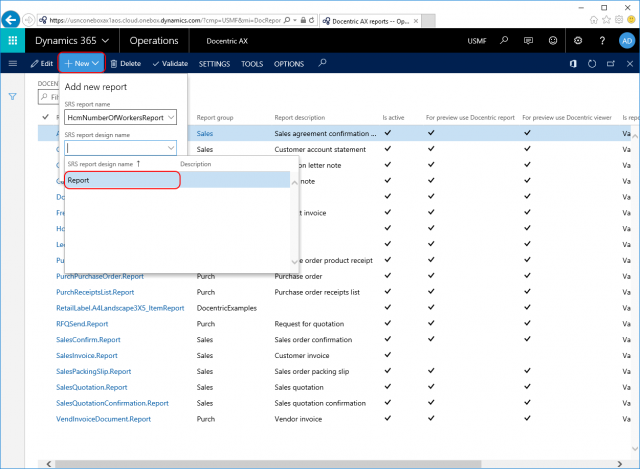Open the PurchReceiptsList.Report link
The height and width of the screenshot is (469, 640).
pos(95,292)
